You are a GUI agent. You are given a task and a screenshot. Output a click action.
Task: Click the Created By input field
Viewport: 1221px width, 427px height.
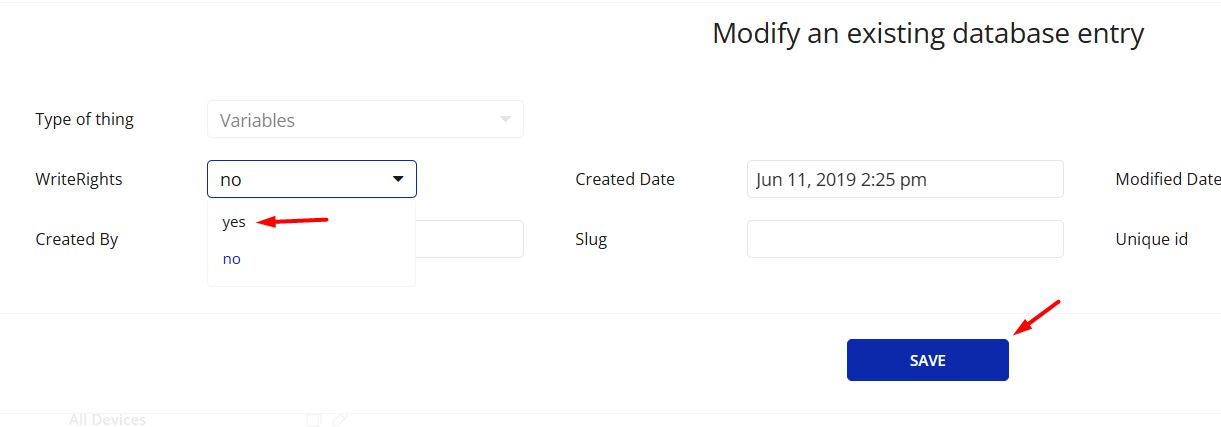click(469, 239)
